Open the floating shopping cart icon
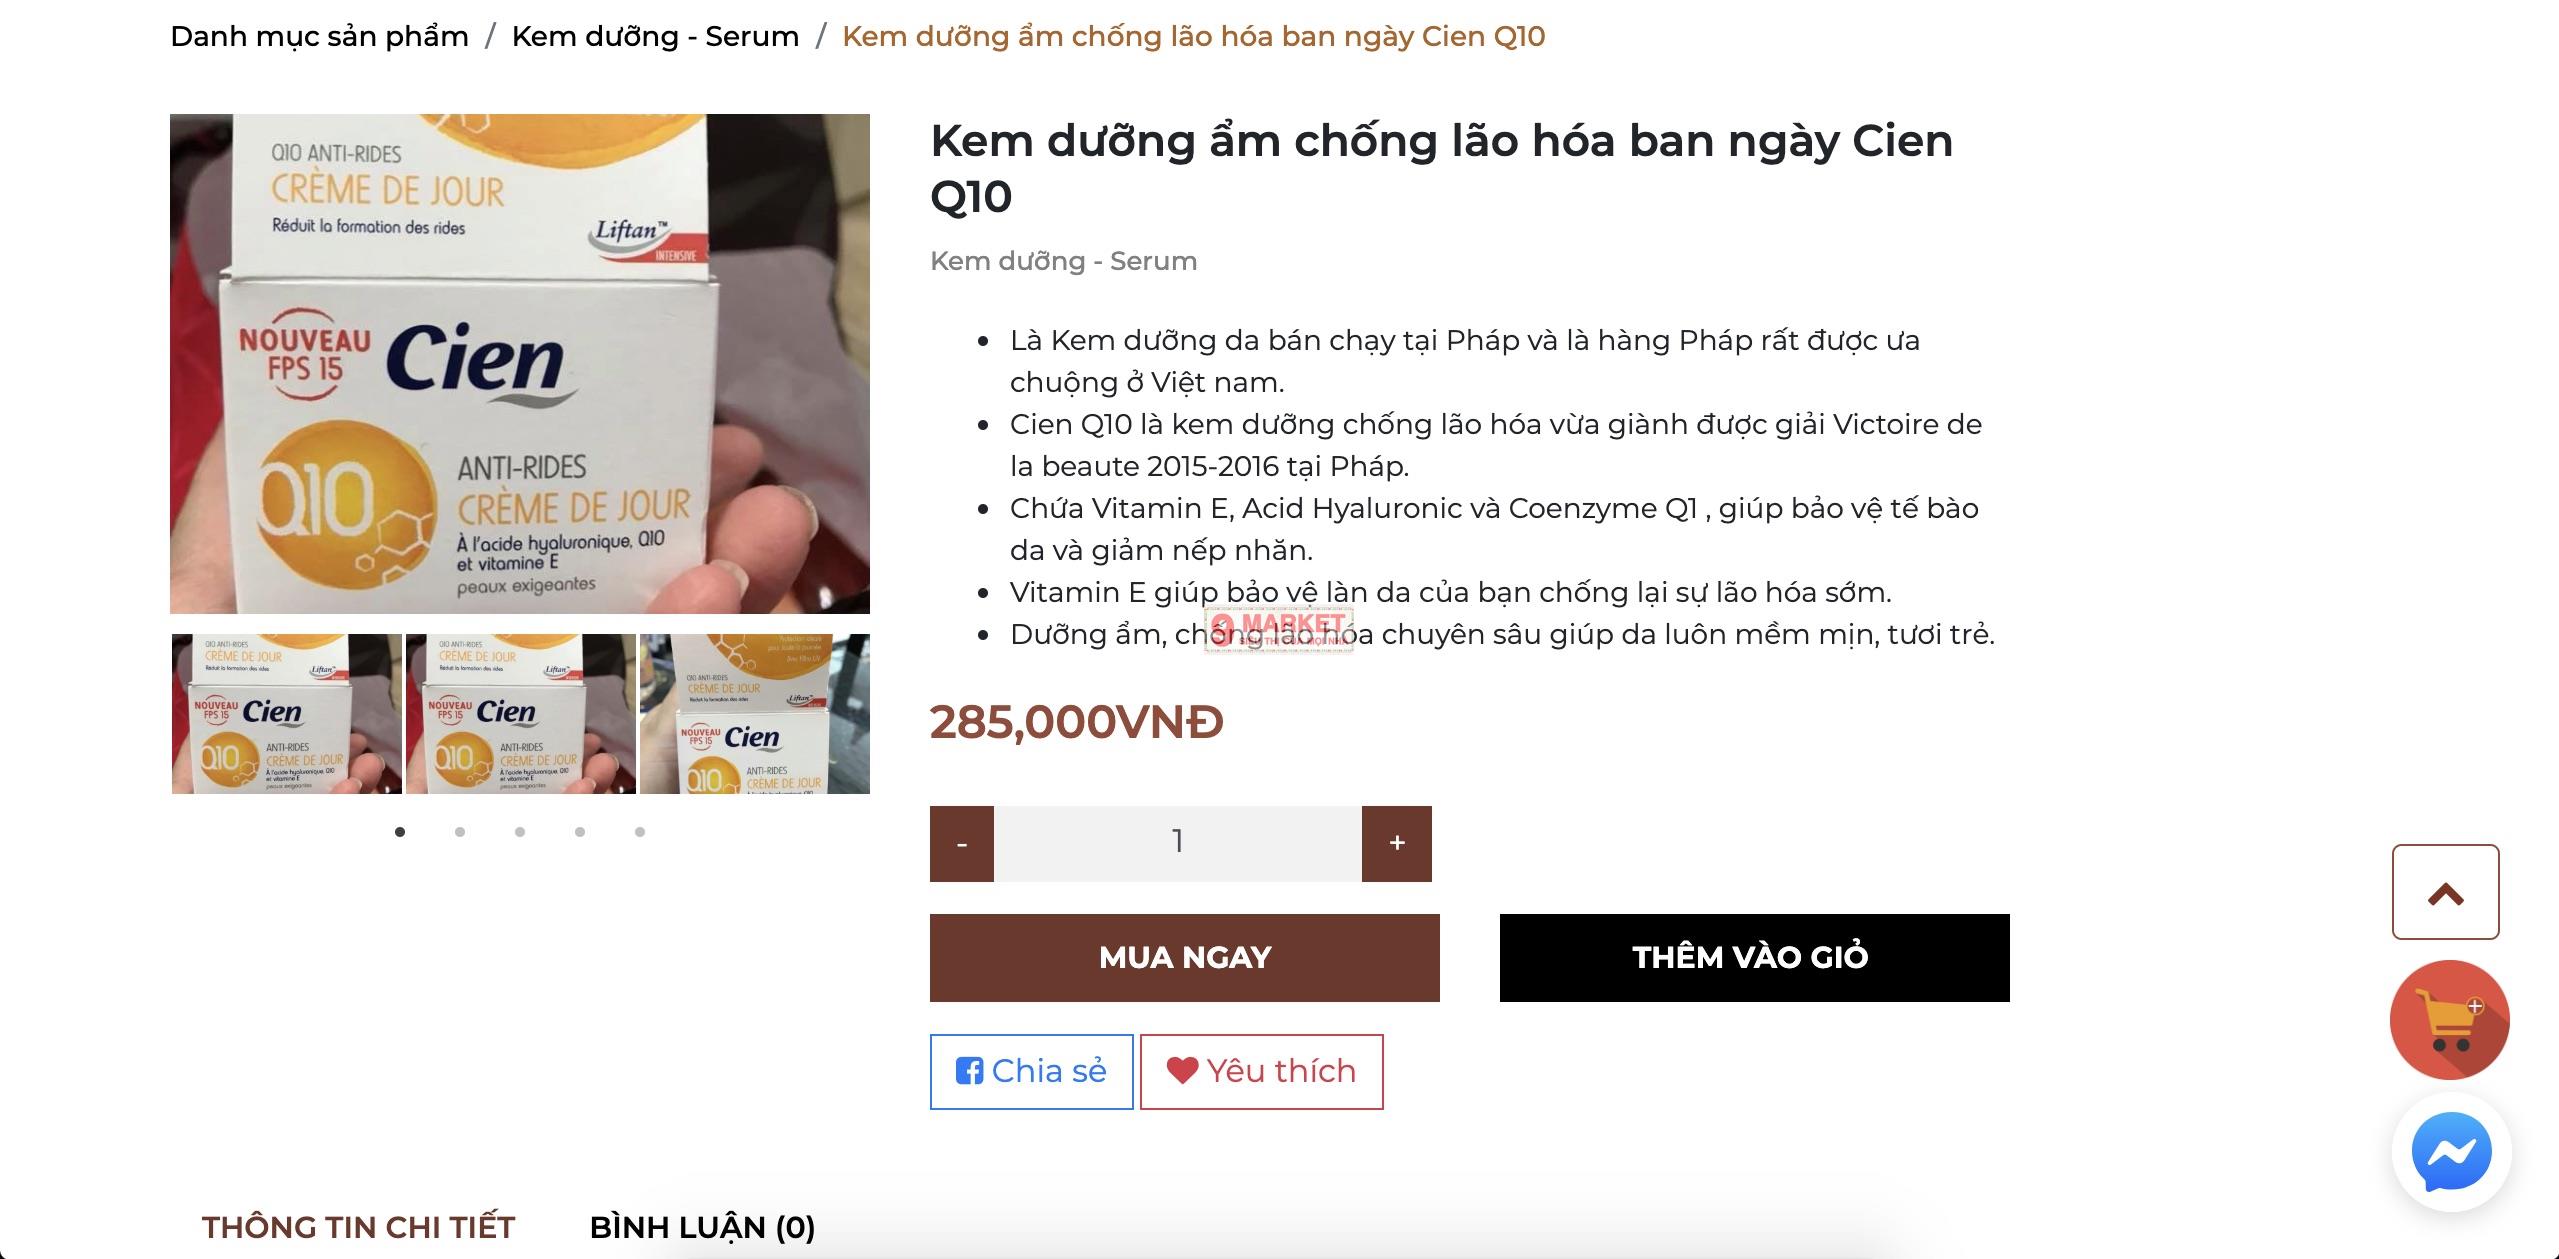The width and height of the screenshot is (2559, 1259). (2449, 1019)
